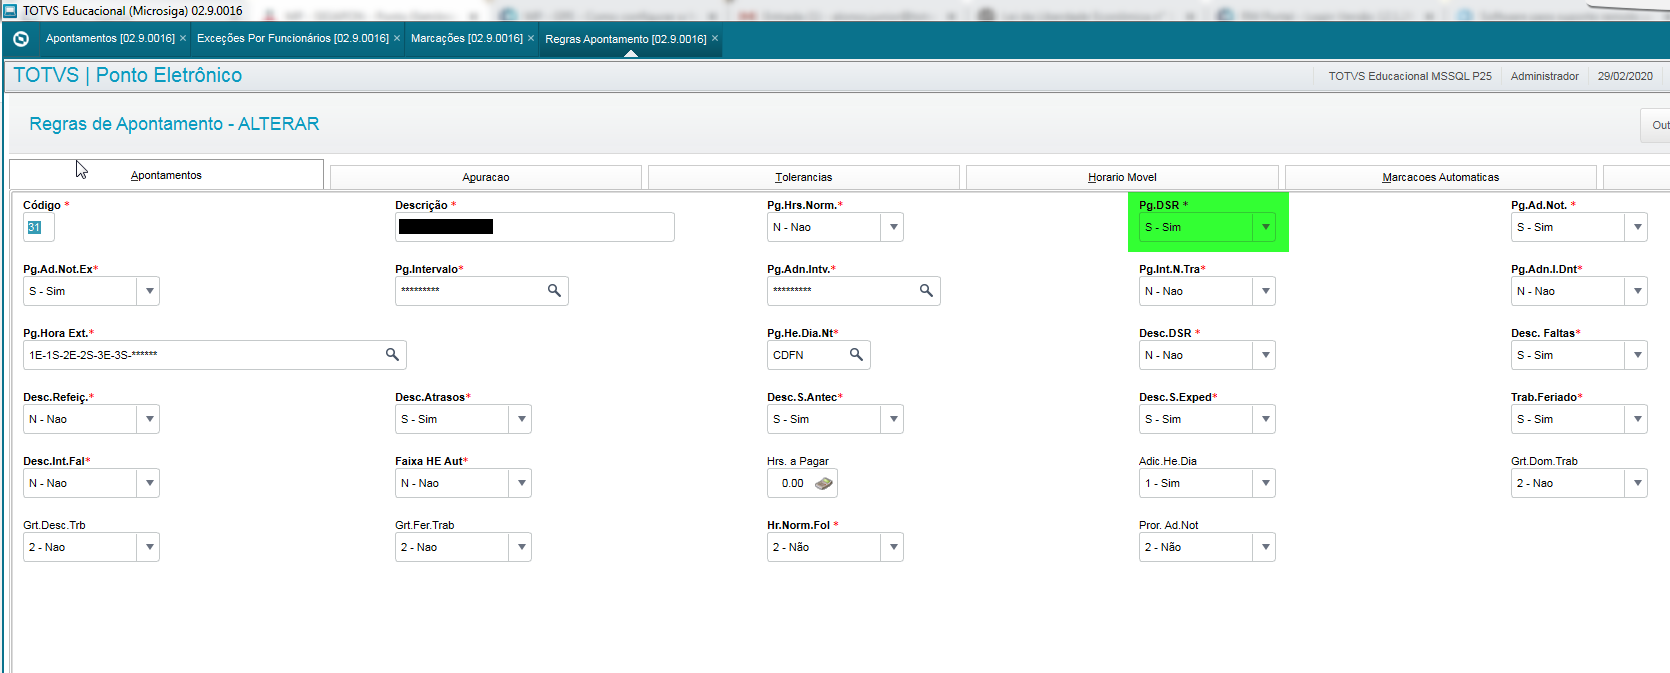Select the Regras Apontamento window tab
Viewport: 1670px width, 673px height.
[x=626, y=39]
